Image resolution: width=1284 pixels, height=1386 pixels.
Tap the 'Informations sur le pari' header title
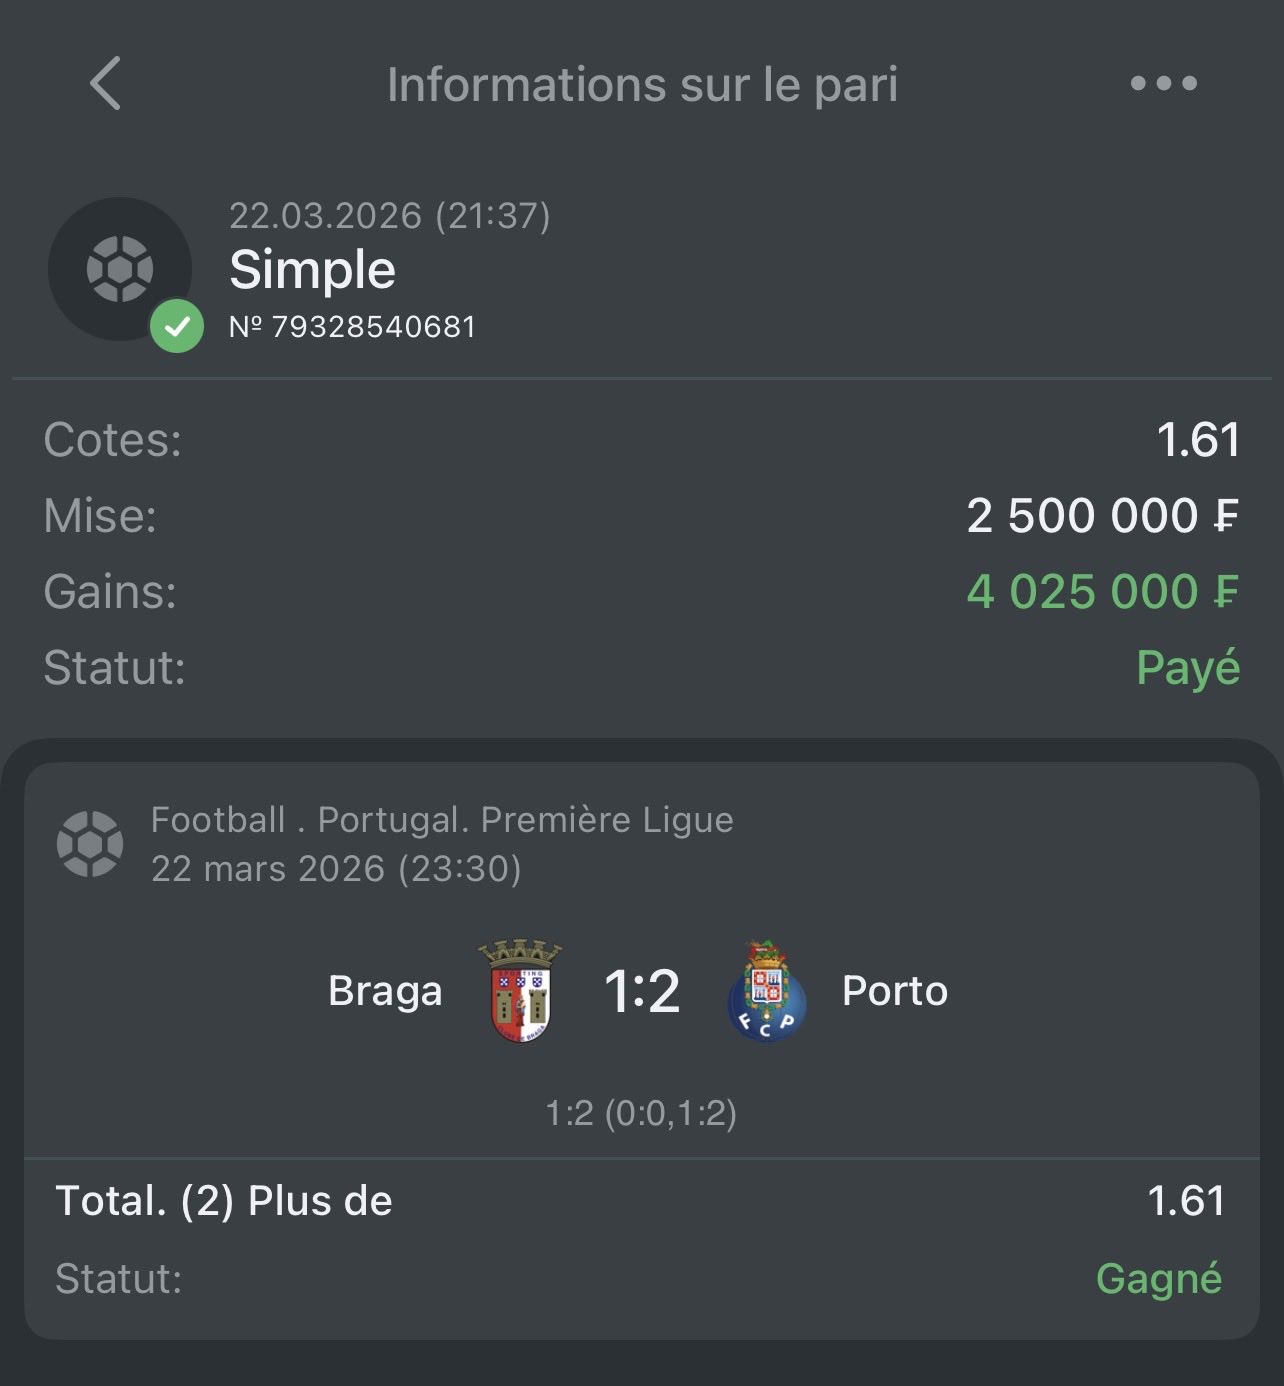coord(642,84)
